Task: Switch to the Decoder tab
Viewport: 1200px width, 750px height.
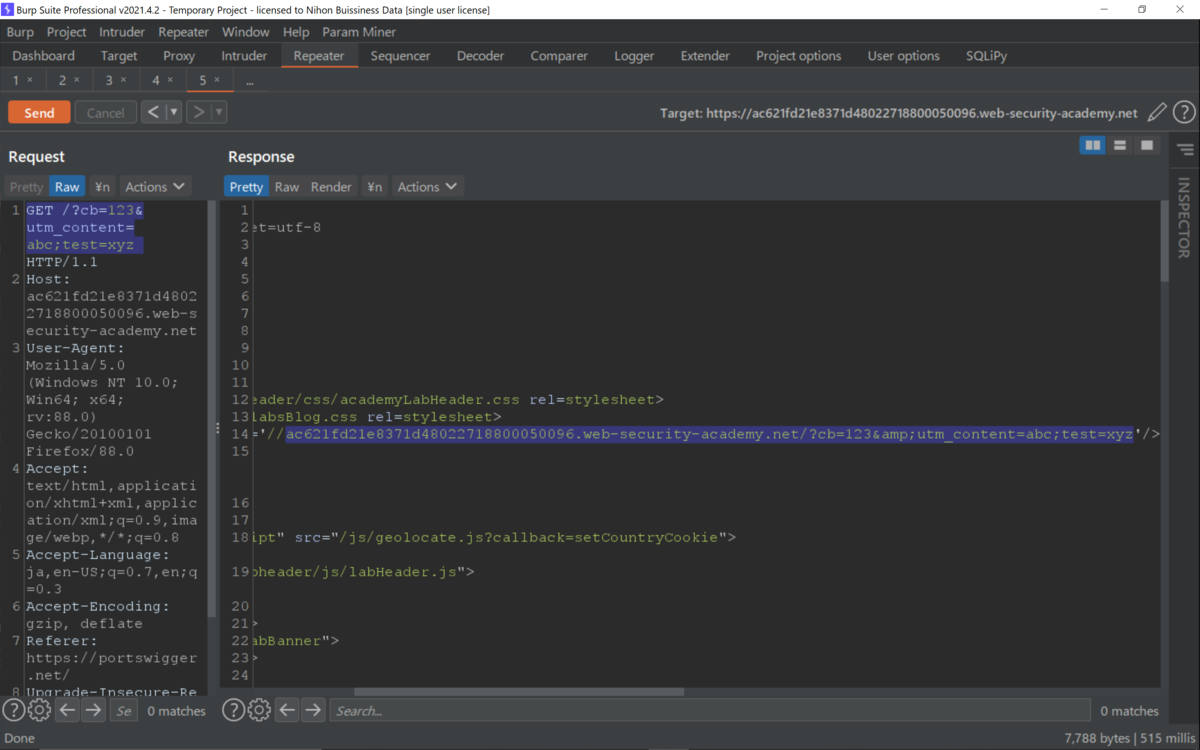Action: pyautogui.click(x=480, y=56)
